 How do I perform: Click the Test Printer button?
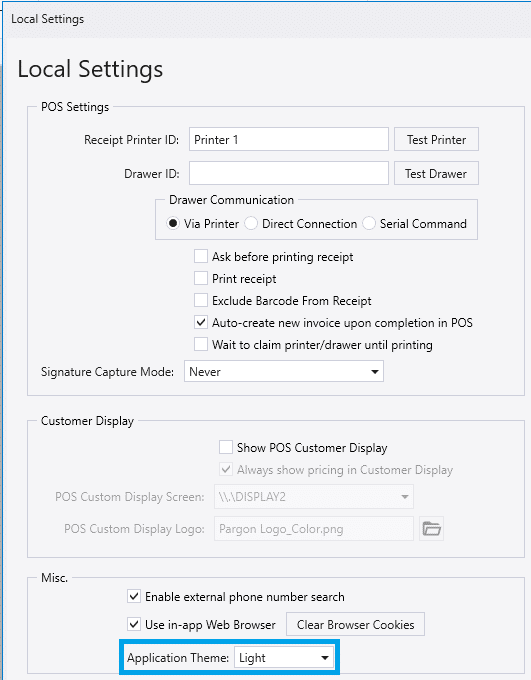(436, 139)
